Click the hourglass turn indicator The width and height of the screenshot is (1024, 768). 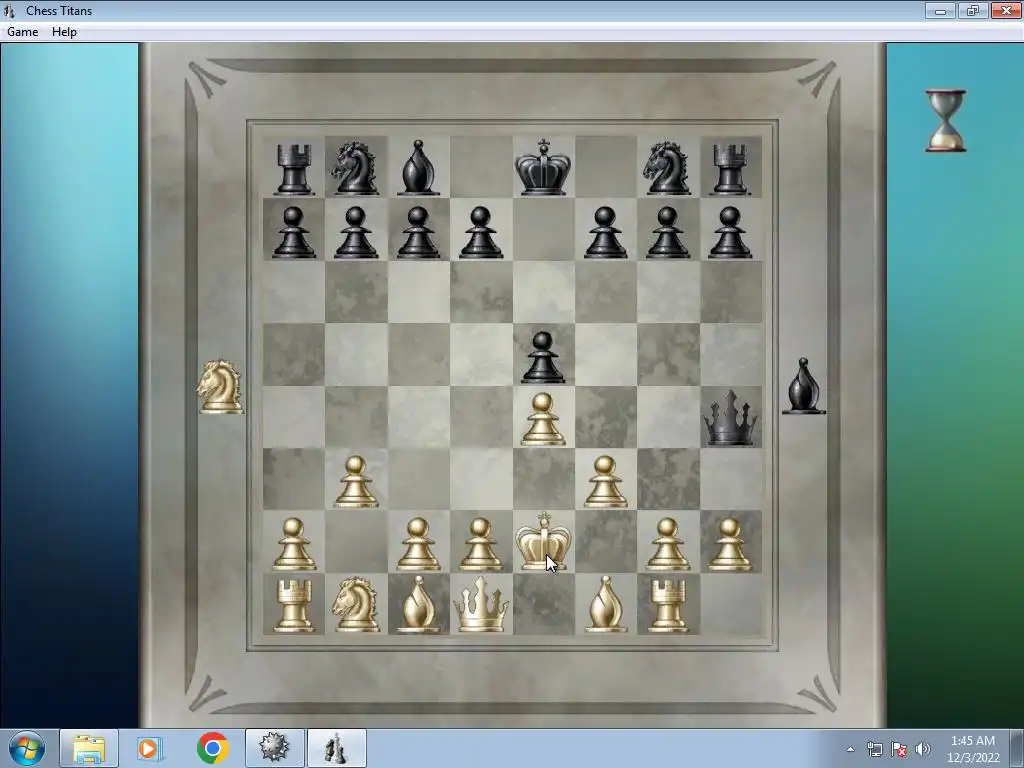[x=945, y=121]
